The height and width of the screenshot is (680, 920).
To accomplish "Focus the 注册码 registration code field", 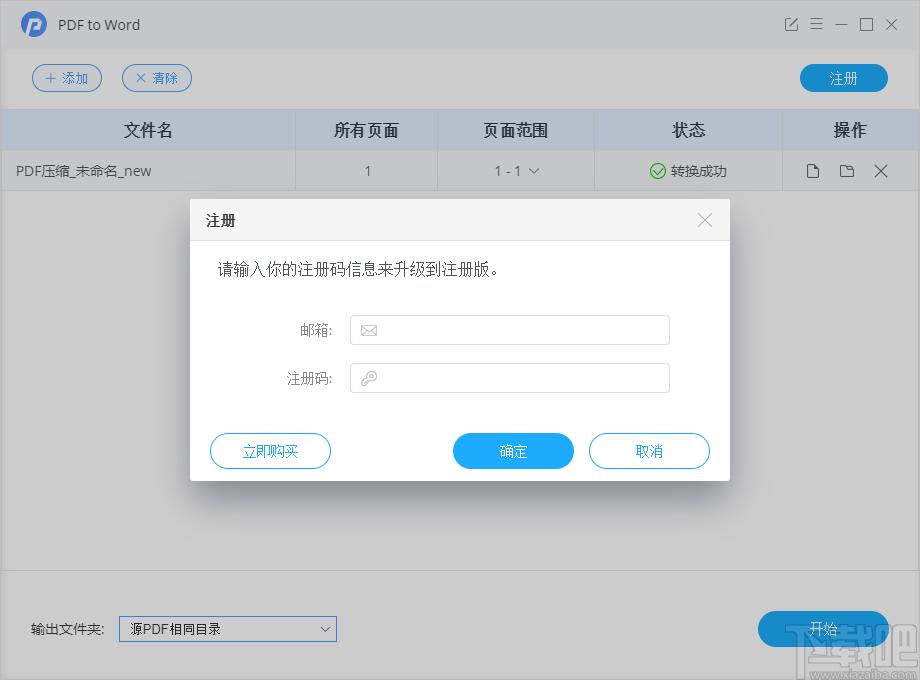I will [x=510, y=378].
